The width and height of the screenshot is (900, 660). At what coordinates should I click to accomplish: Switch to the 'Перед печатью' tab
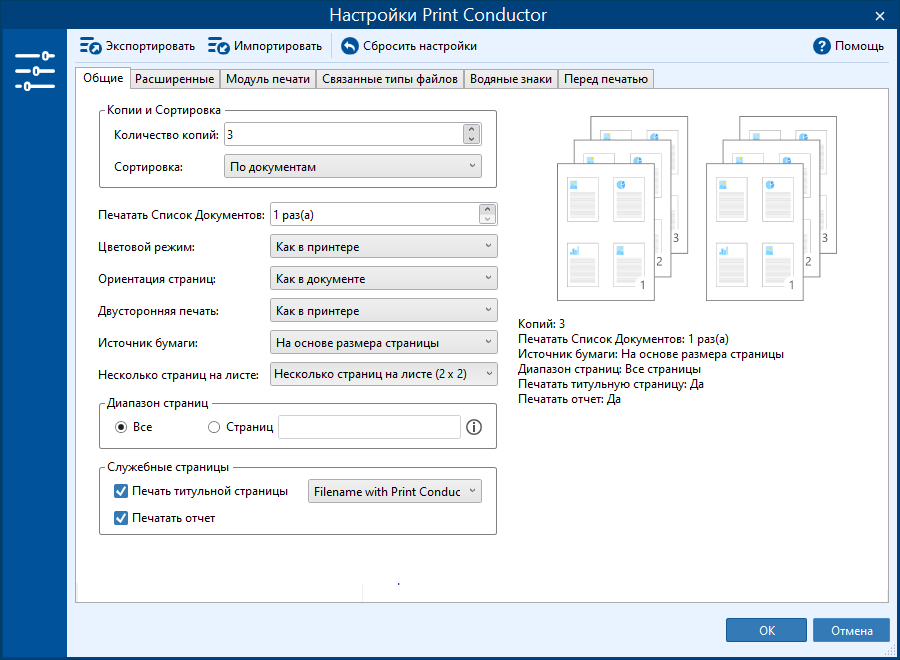point(606,79)
